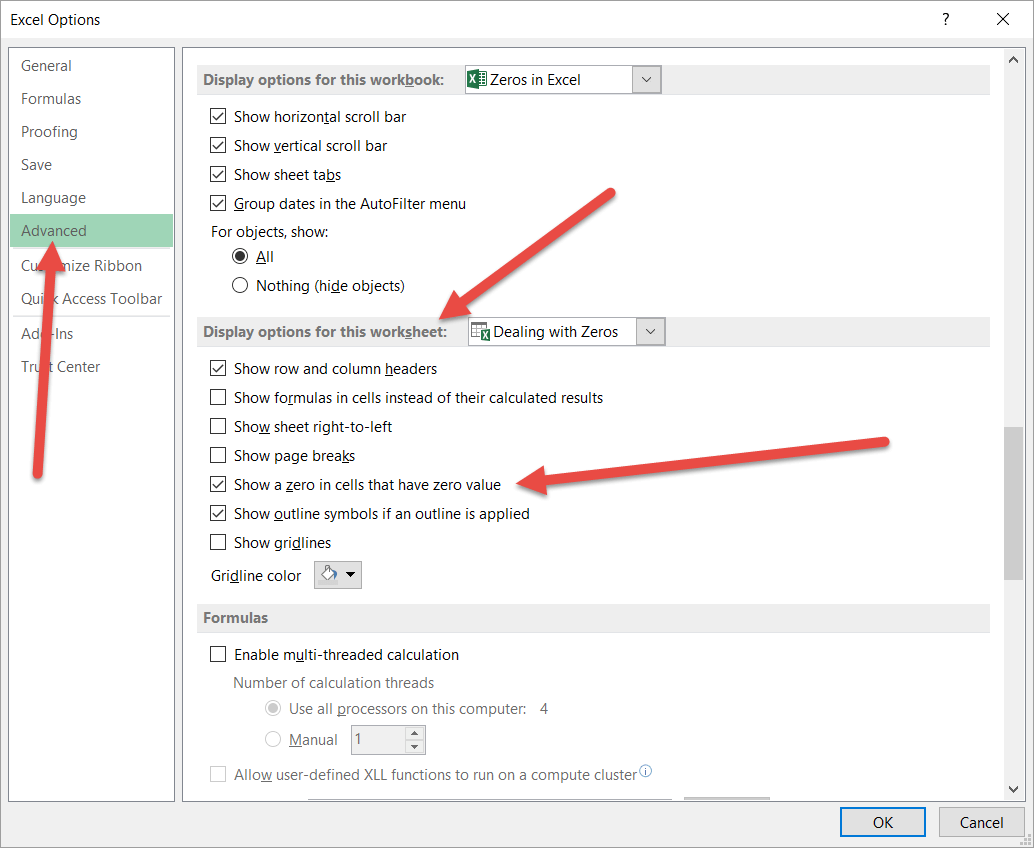
Task: Open the Trust Center settings category
Action: point(60,366)
